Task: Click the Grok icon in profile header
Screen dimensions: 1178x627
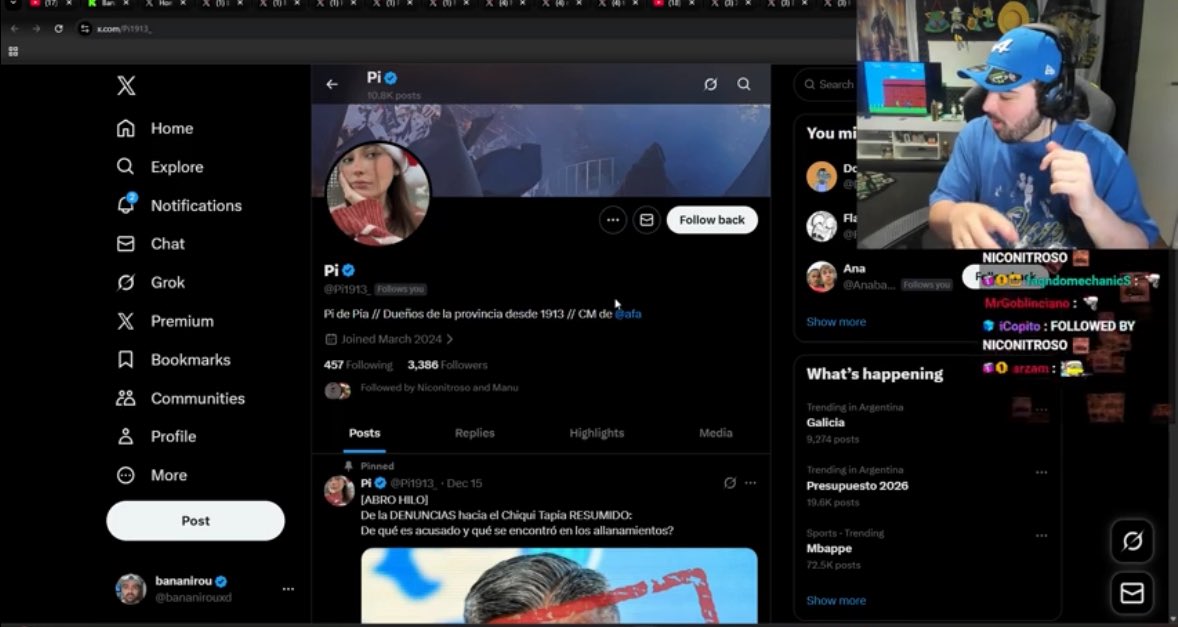Action: (710, 84)
